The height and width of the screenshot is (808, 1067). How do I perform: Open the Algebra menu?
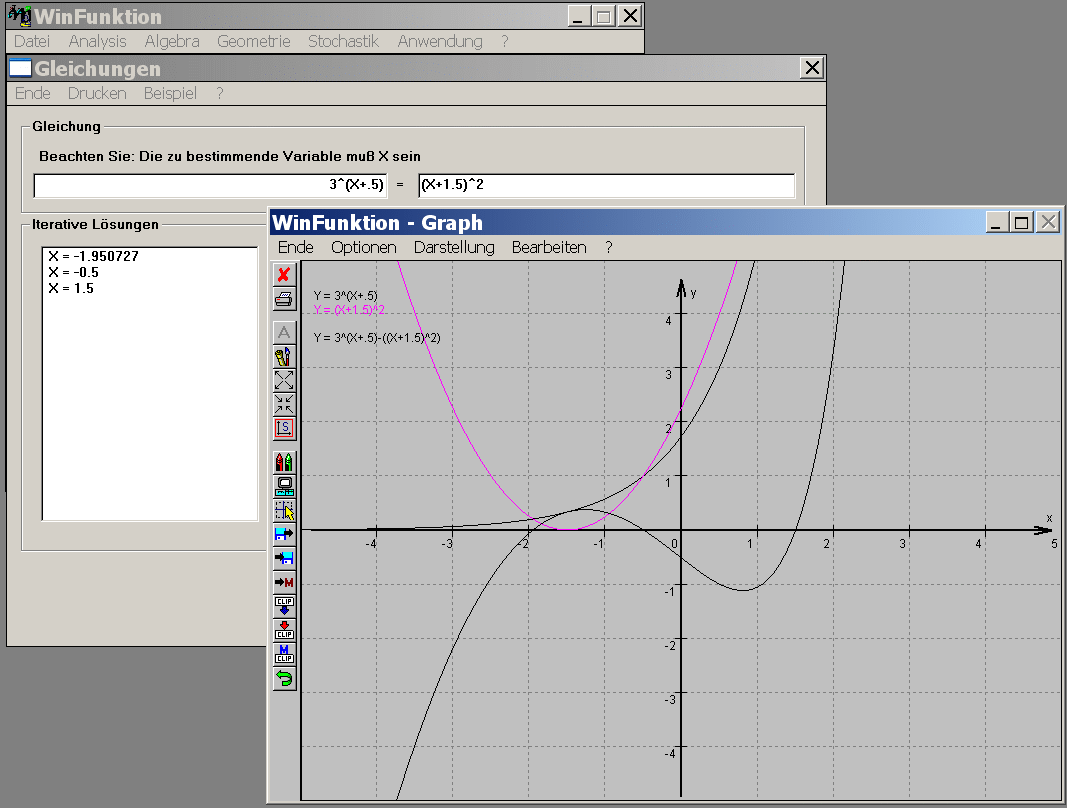(172, 42)
